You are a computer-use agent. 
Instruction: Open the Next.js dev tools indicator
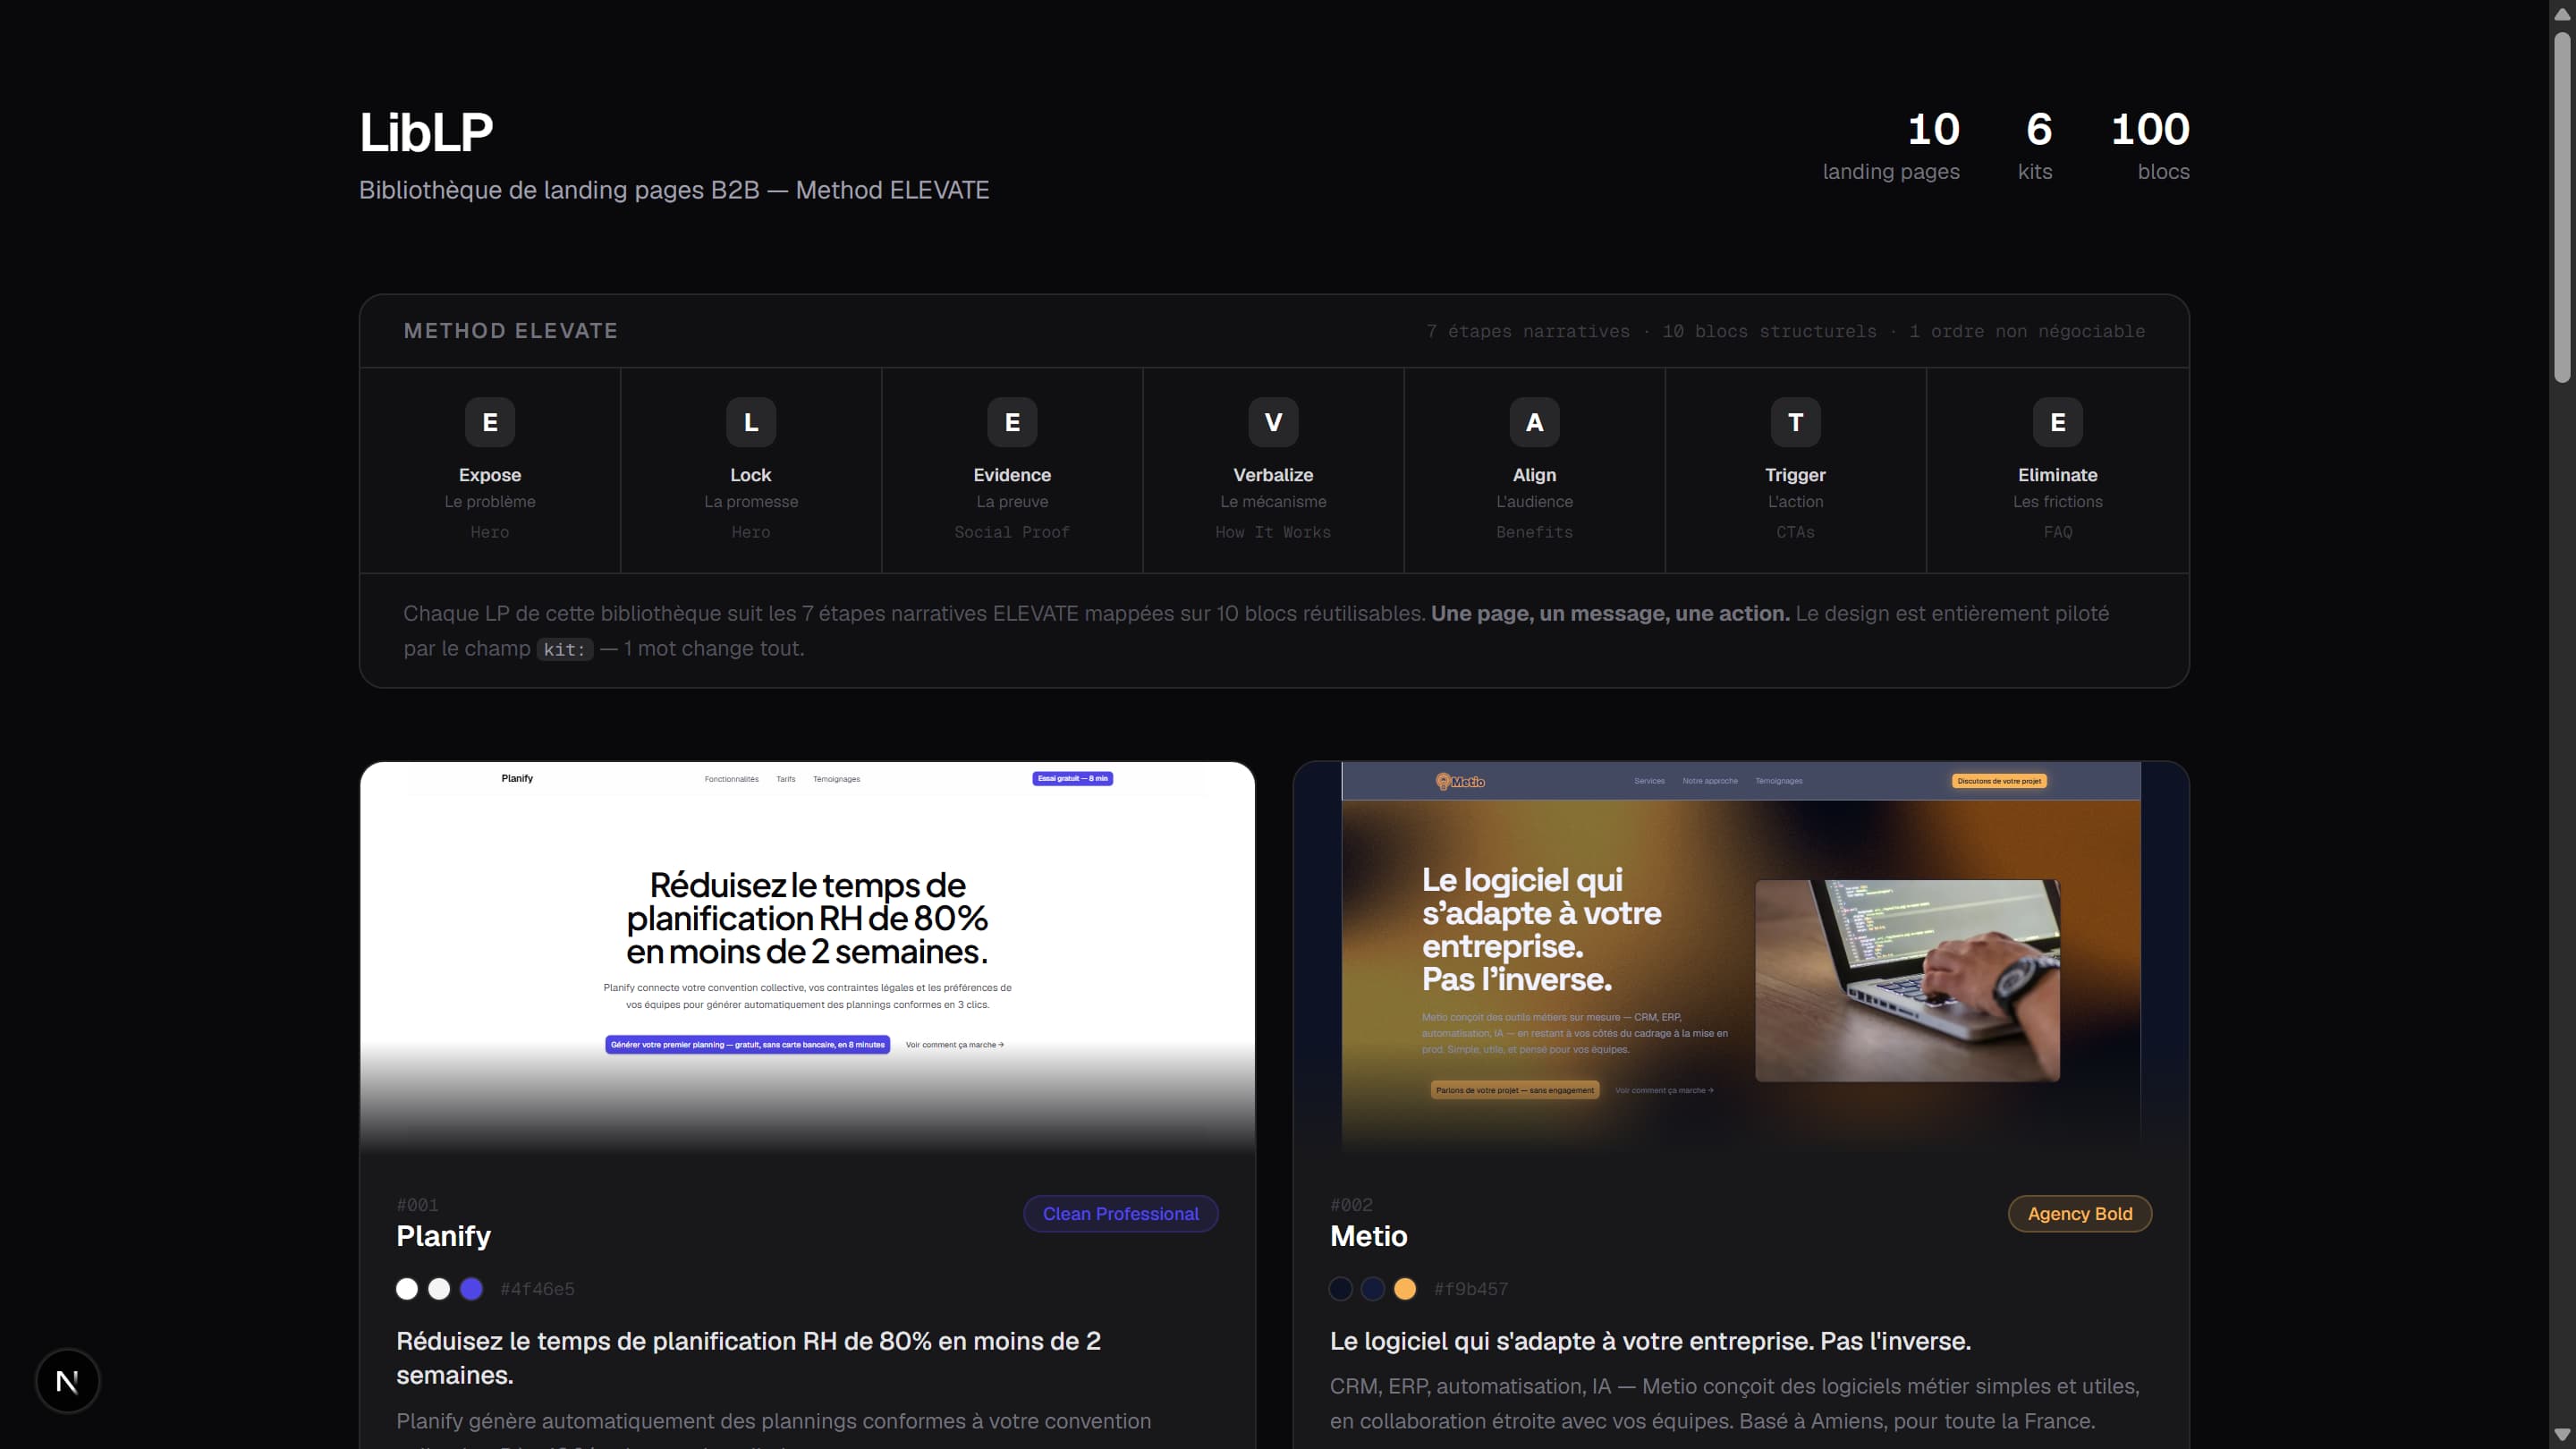tap(67, 1381)
